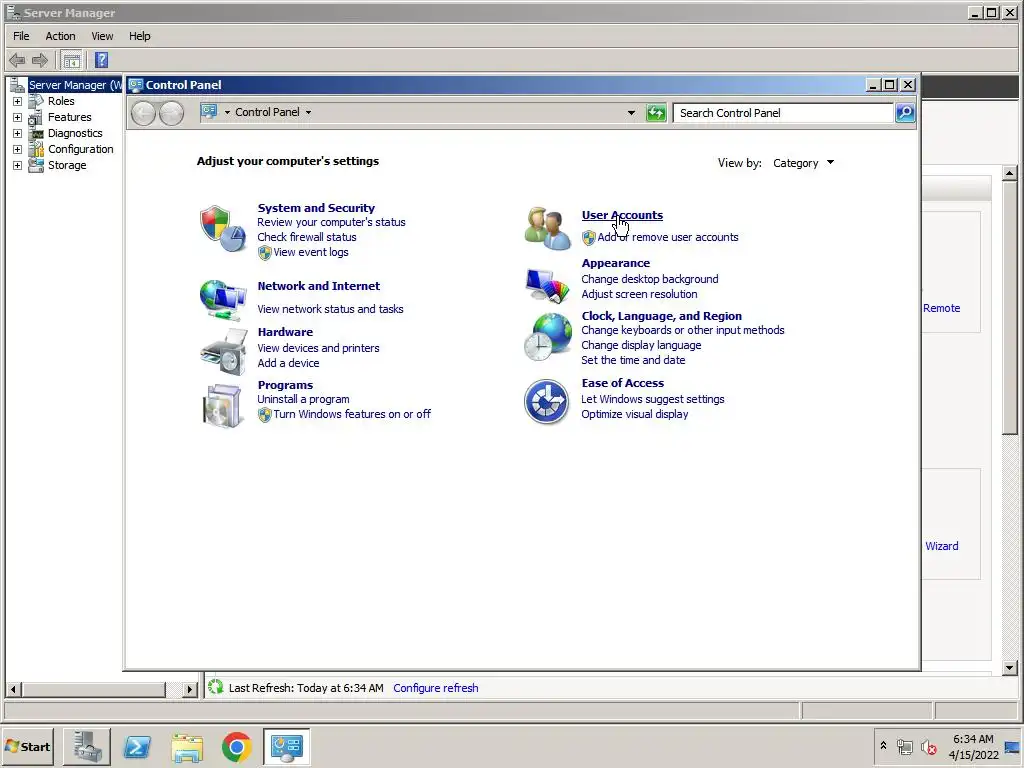Screen dimensions: 1024x768
Task: Click the Control Panel forward arrow button
Action: [172, 113]
